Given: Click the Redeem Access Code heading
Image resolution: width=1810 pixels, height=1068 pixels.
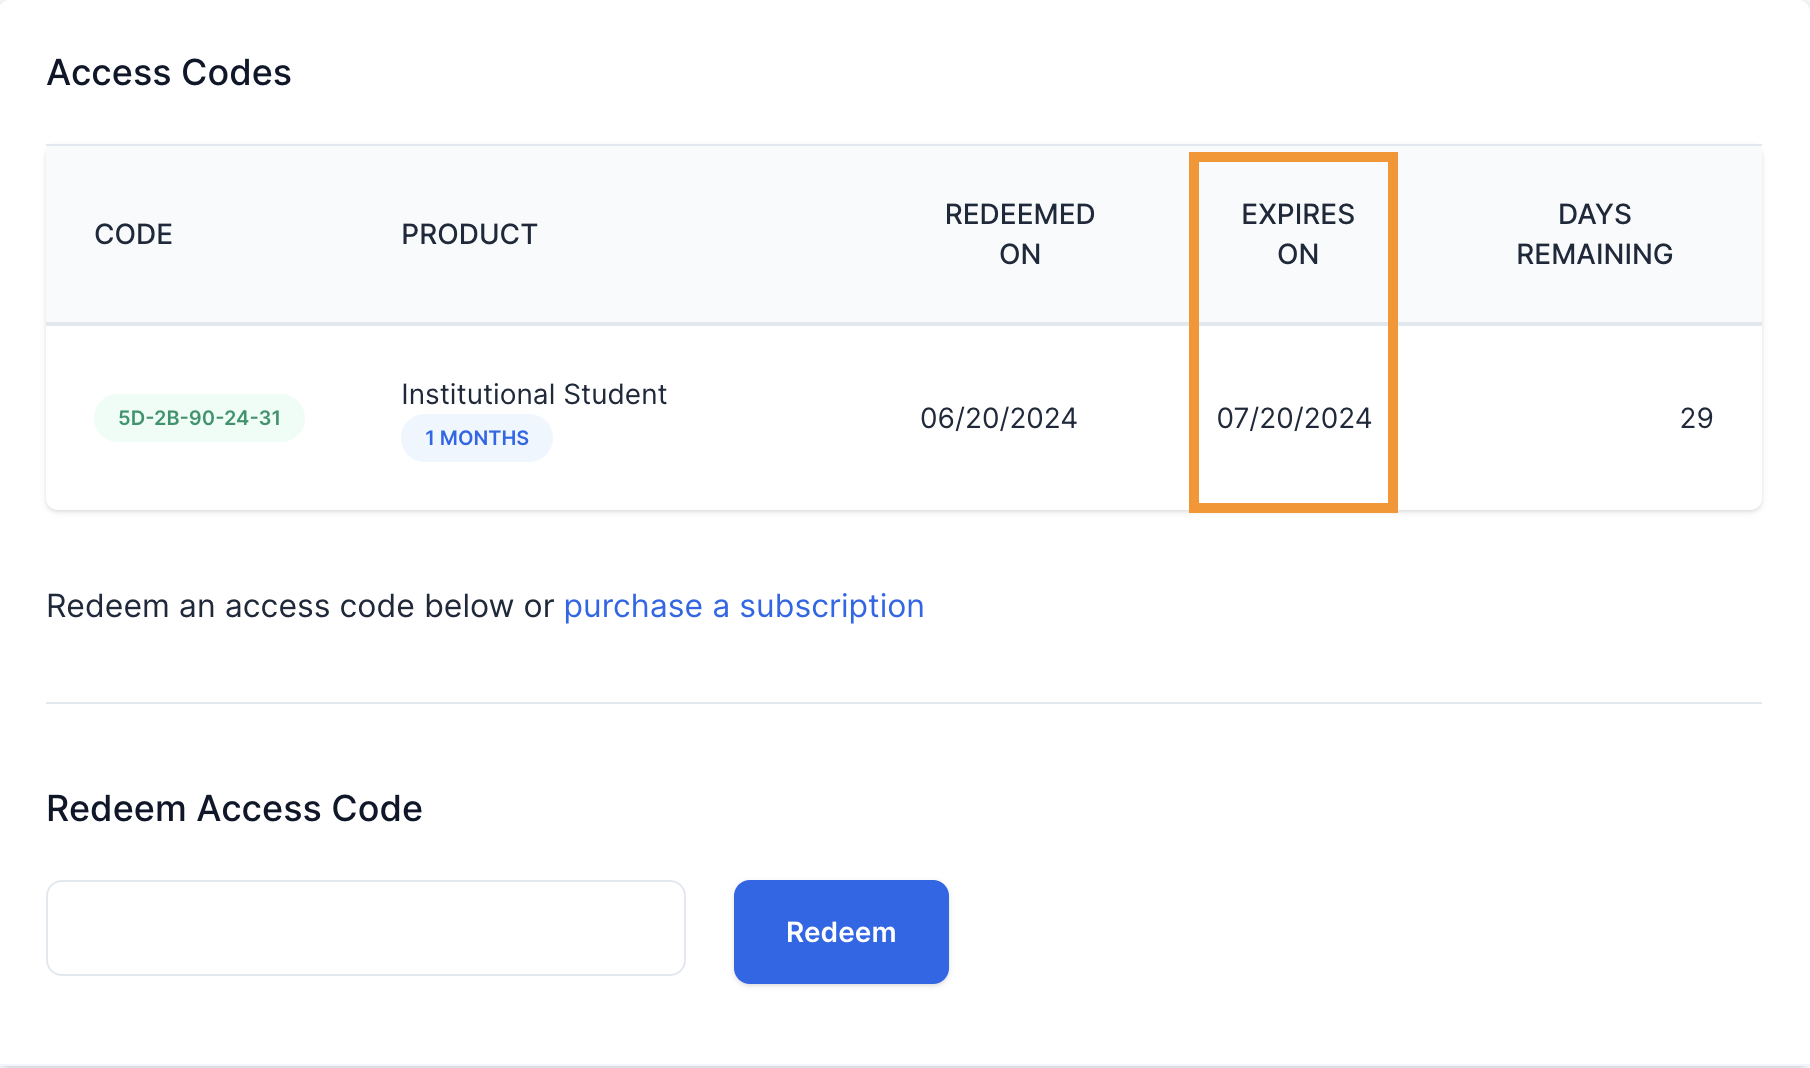Looking at the screenshot, I should pos(233,808).
